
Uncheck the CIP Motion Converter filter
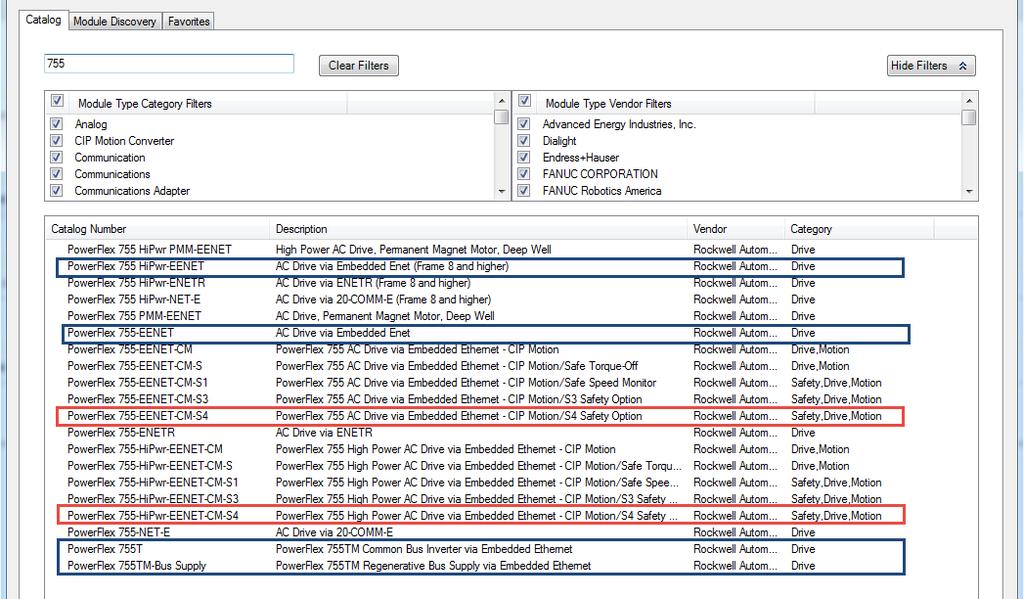[57, 140]
